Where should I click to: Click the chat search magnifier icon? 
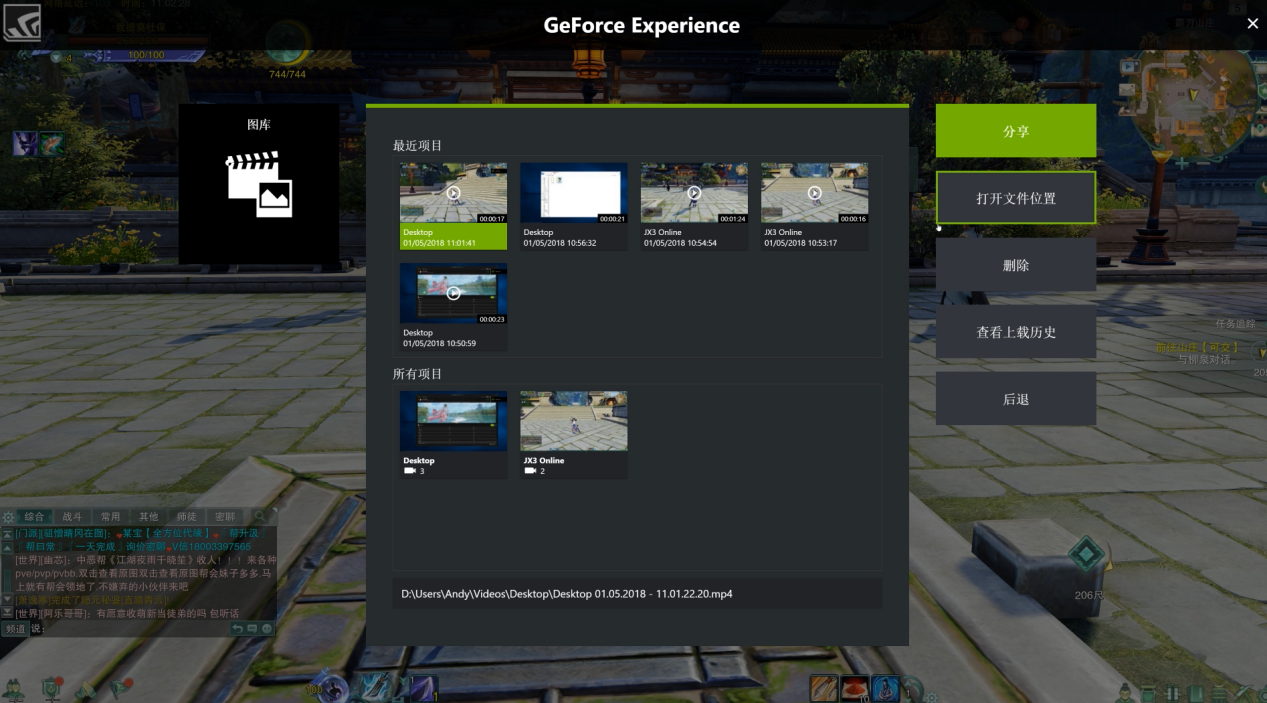coord(260,517)
